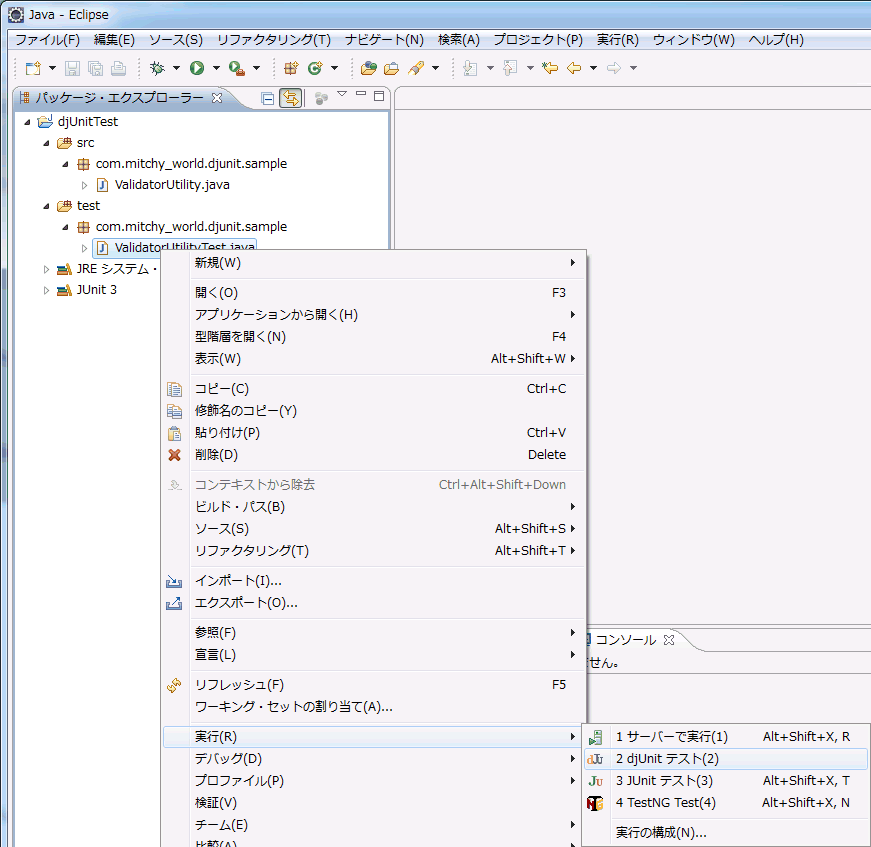The image size is (871, 847).
Task: Choose インポート(I)... in context menu
Action: 374,581
